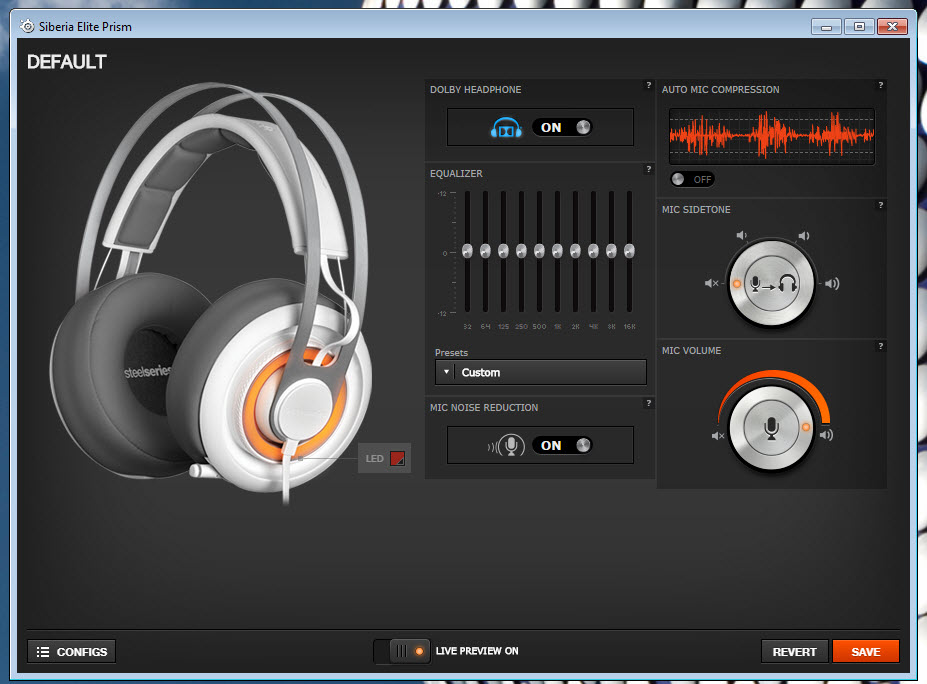The height and width of the screenshot is (684, 927).
Task: Click the REVERT button
Action: [795, 651]
